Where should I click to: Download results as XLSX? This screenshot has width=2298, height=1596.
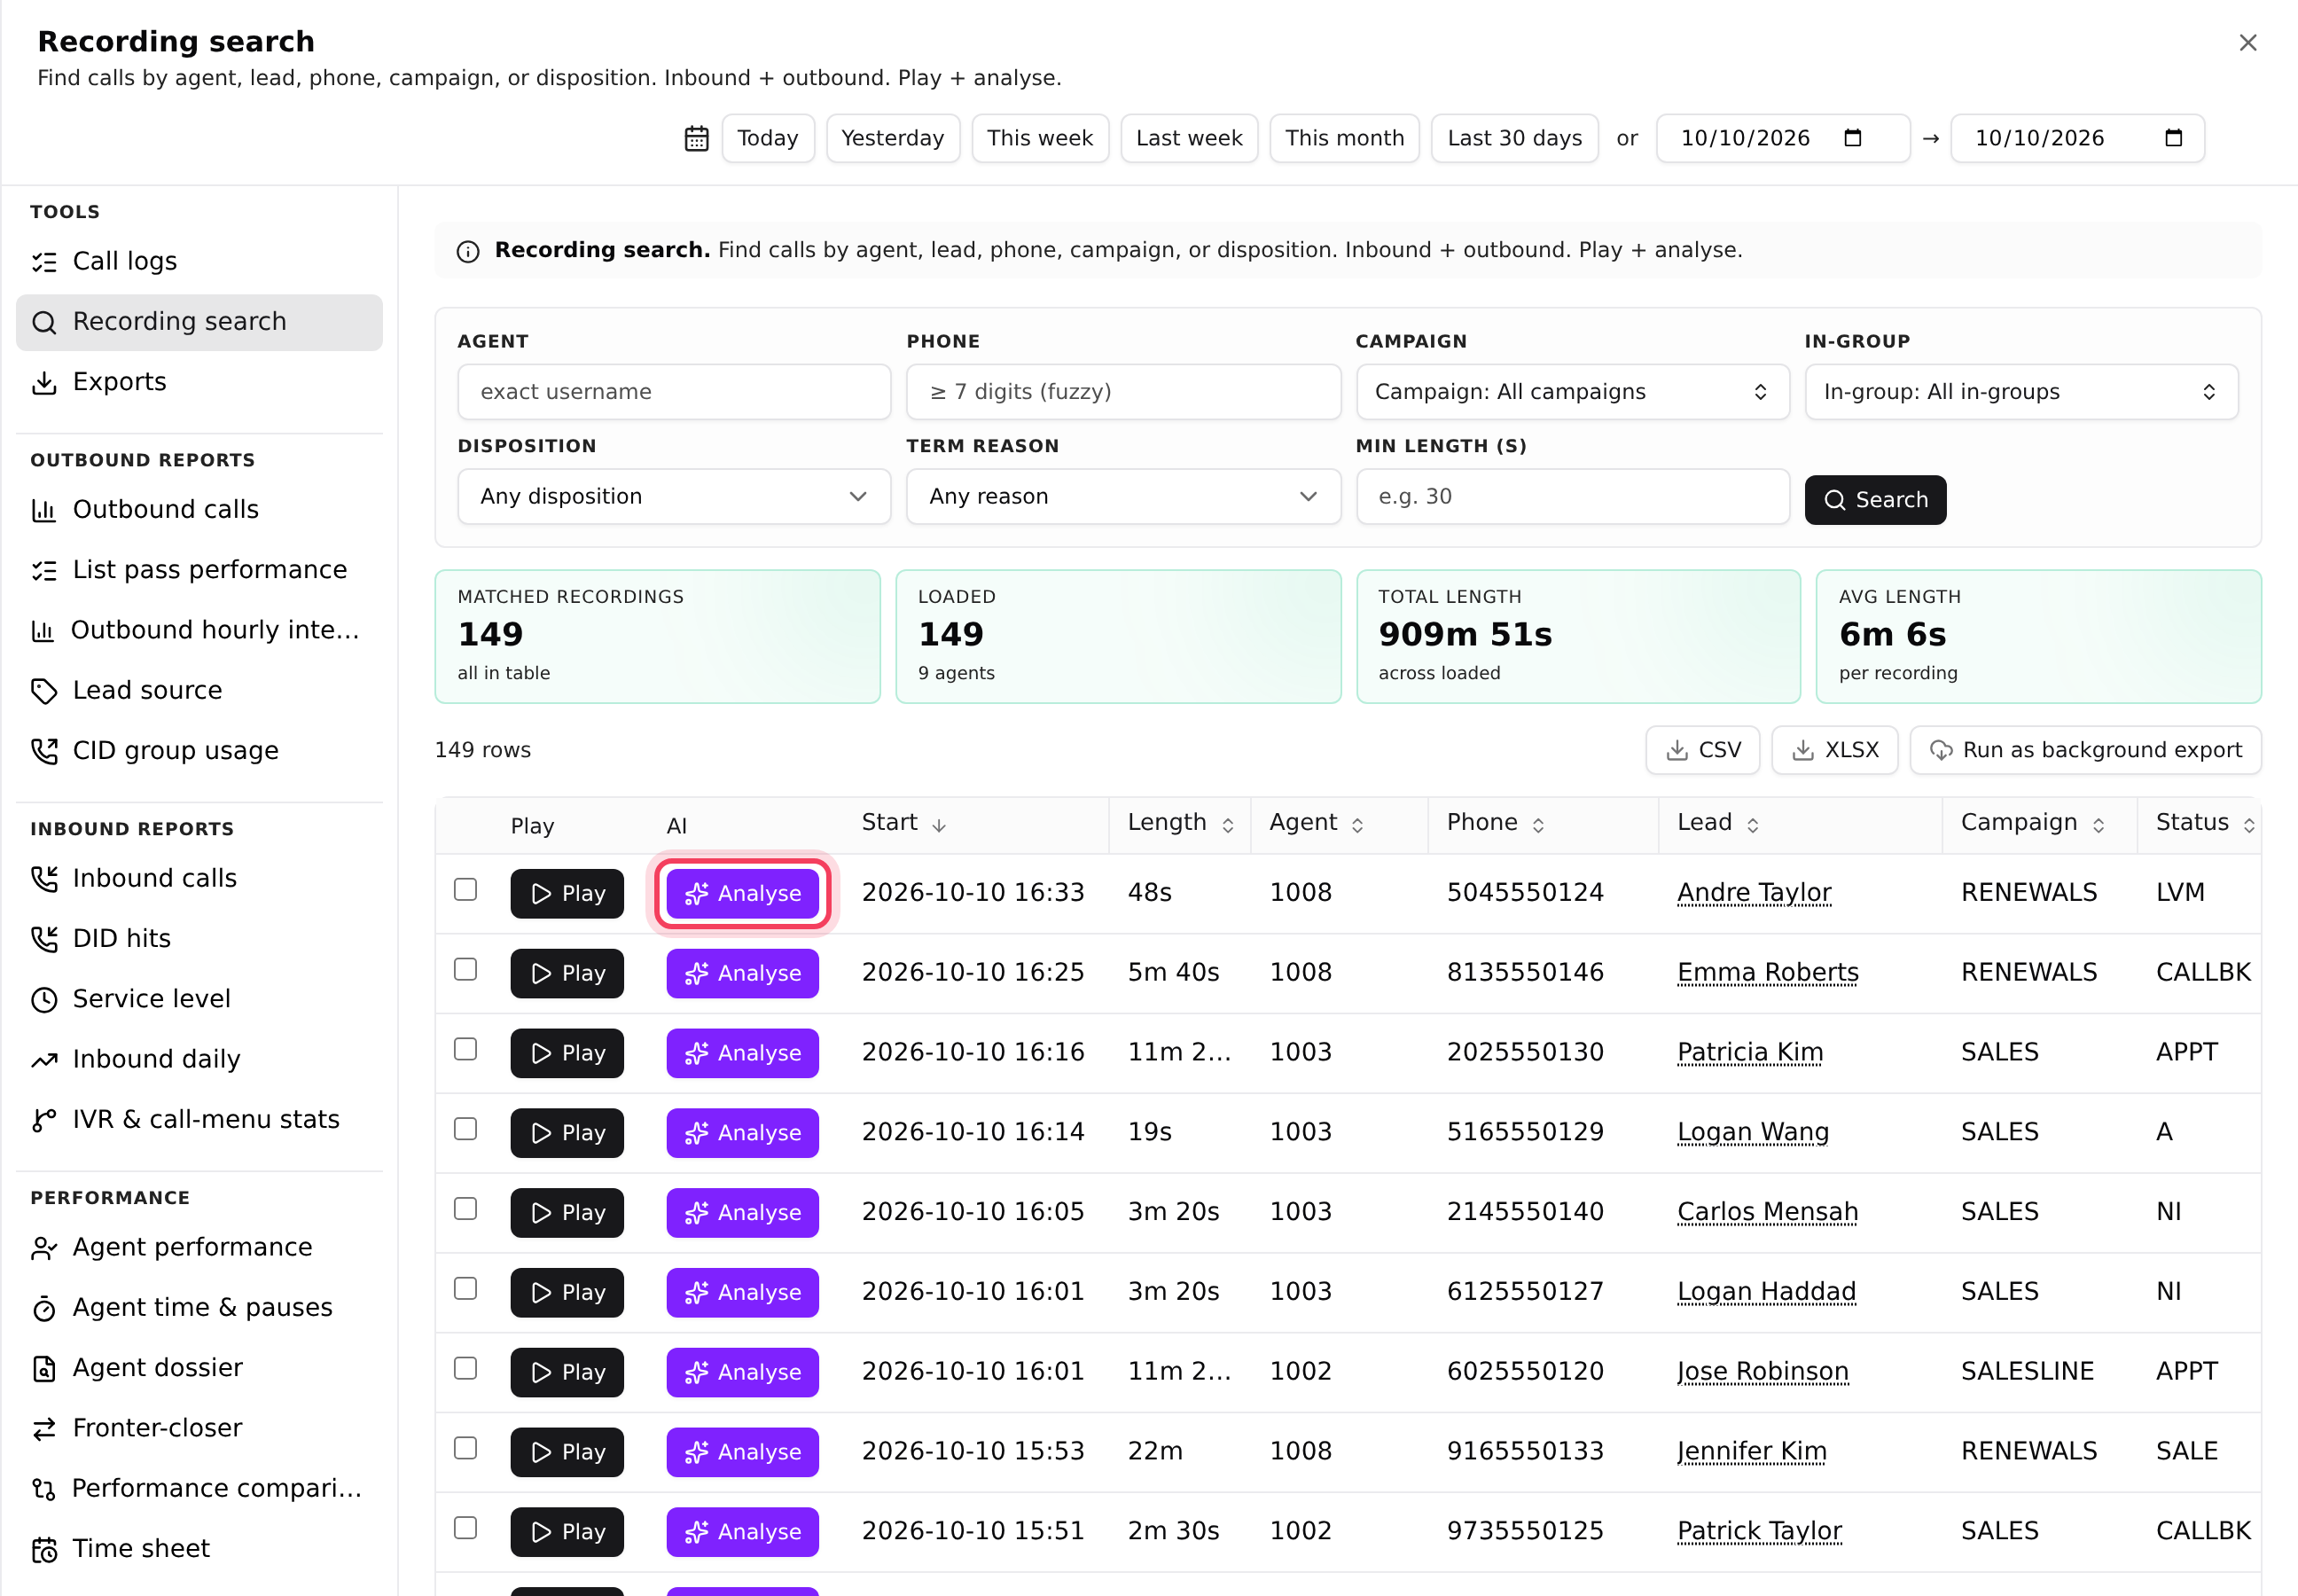point(1835,750)
